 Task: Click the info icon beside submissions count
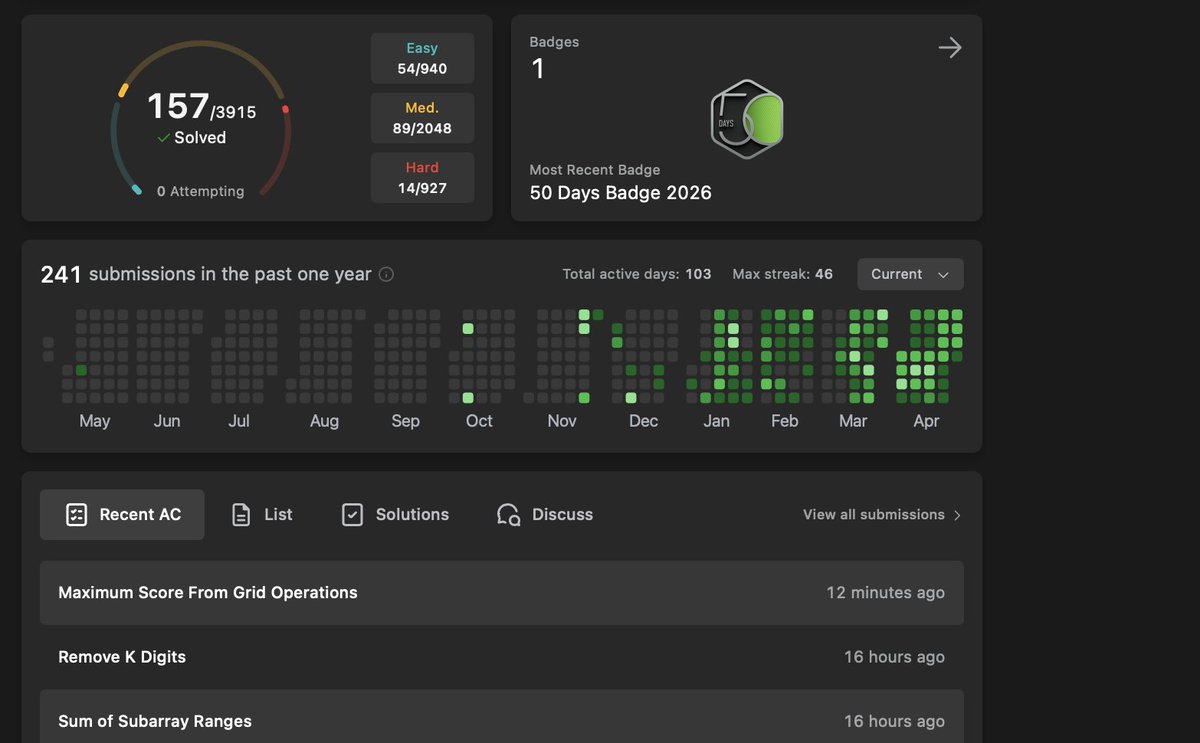(386, 274)
